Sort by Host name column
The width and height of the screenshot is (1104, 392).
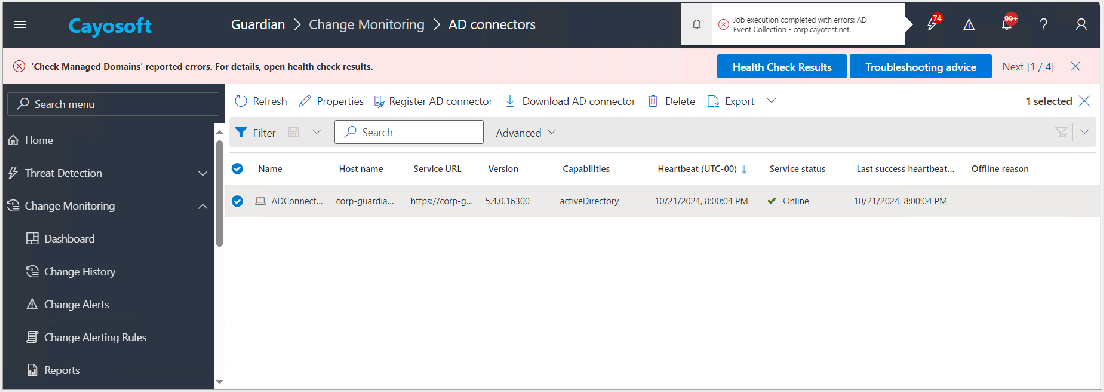click(361, 169)
